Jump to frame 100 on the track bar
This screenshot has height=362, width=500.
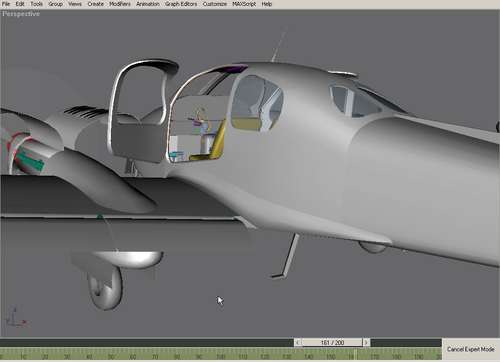[x=221, y=357]
